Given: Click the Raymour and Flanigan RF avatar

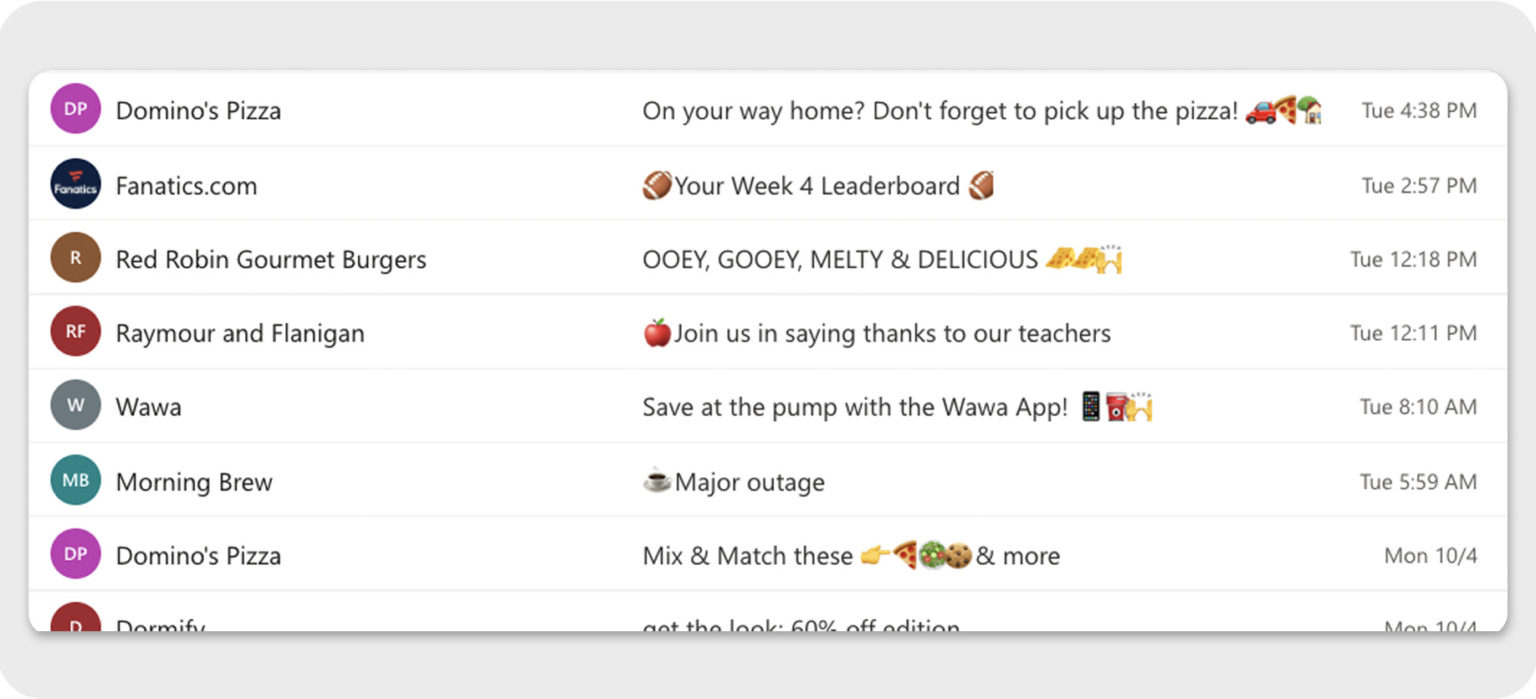Looking at the screenshot, I should [75, 332].
